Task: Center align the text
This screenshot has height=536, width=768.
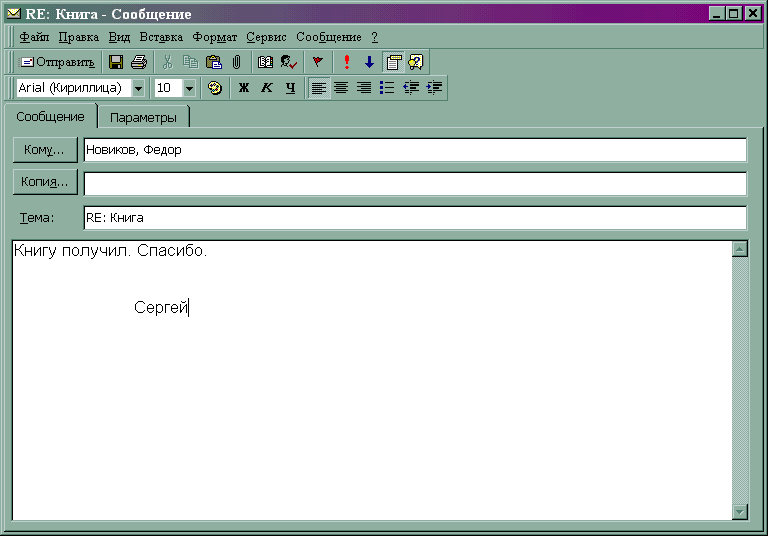Action: click(x=341, y=88)
